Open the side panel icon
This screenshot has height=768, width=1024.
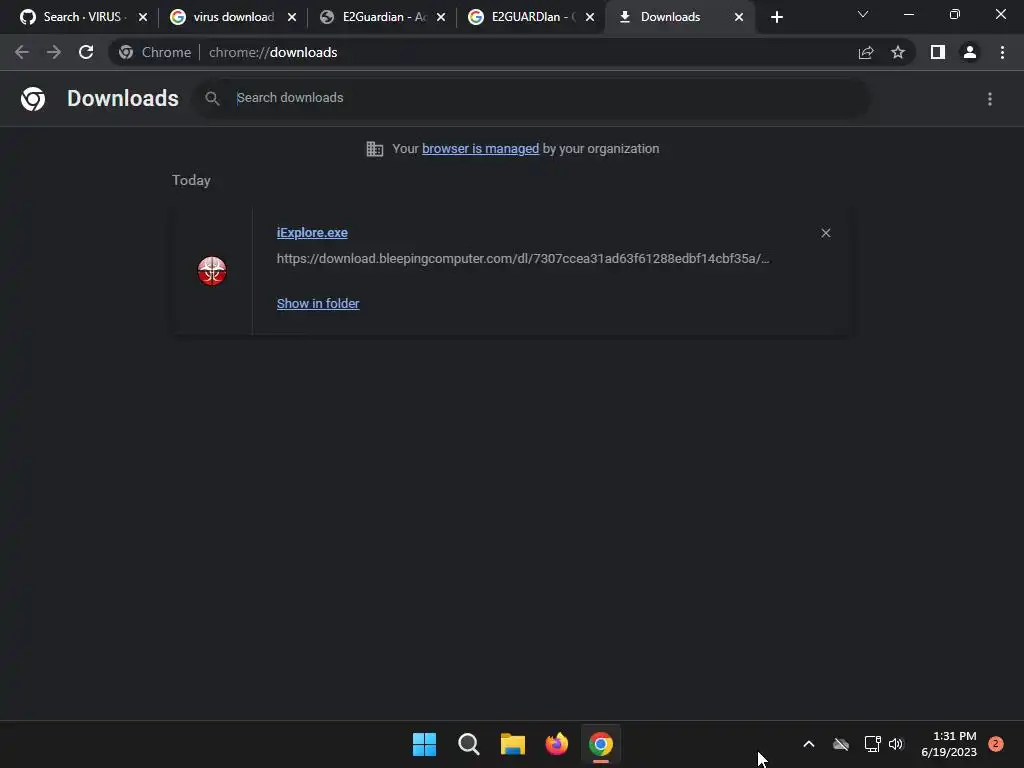tap(938, 52)
